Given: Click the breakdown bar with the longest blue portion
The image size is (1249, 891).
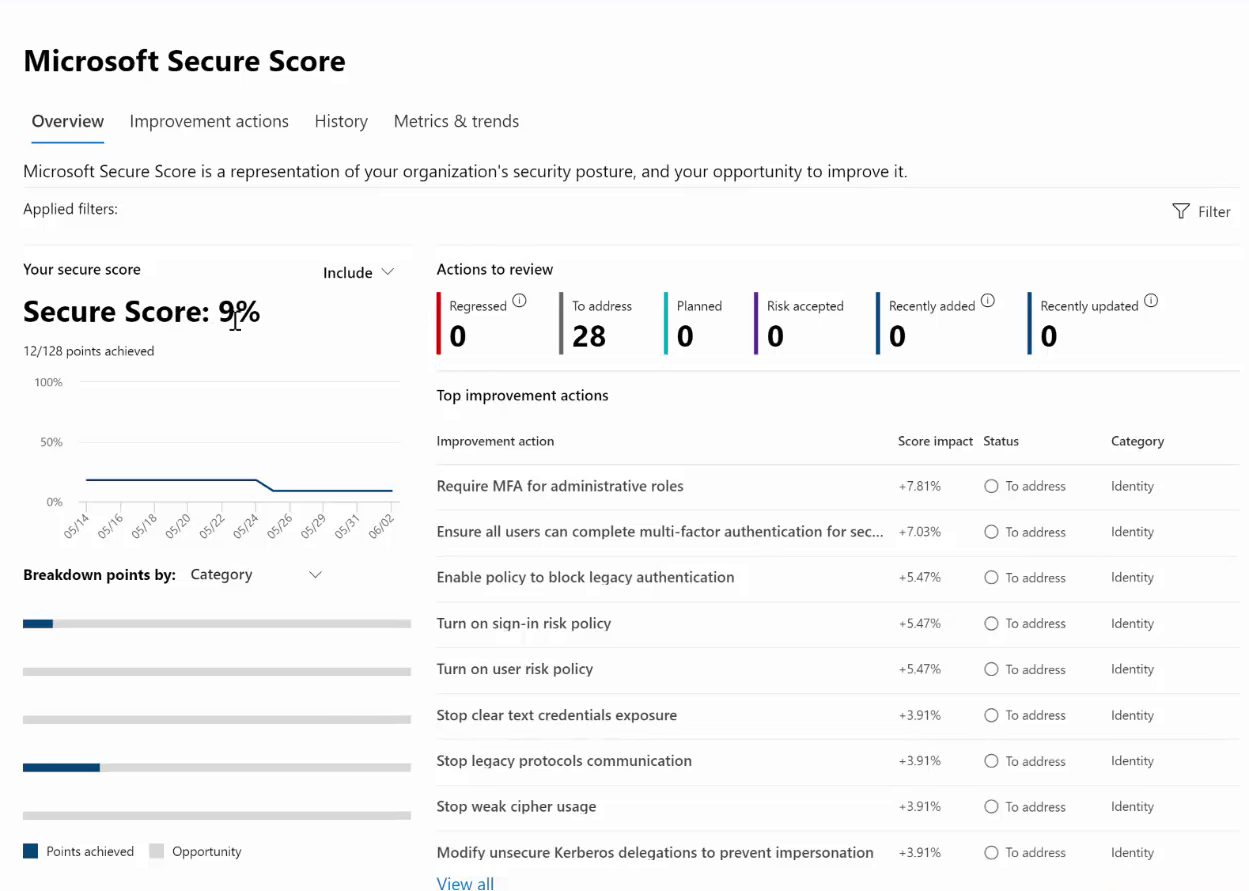Looking at the screenshot, I should coord(217,768).
